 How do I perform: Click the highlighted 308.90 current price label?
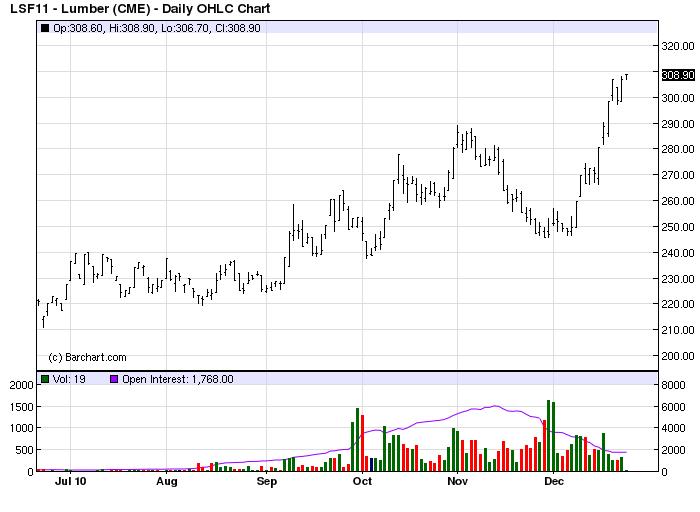677,74
